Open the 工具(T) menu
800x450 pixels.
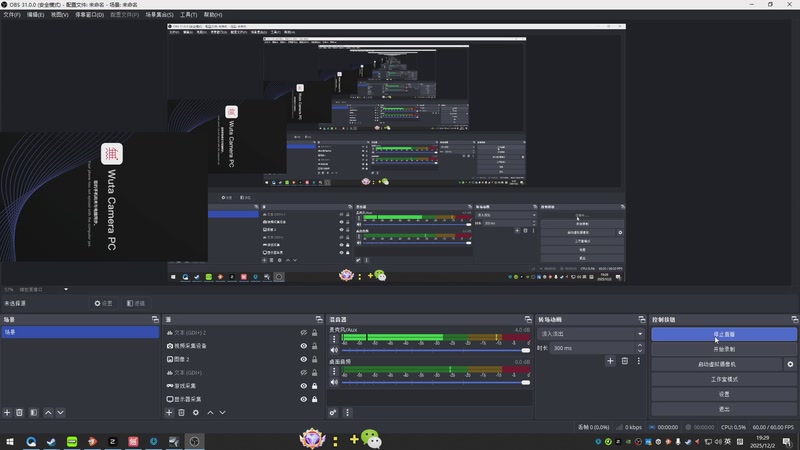[x=188, y=15]
